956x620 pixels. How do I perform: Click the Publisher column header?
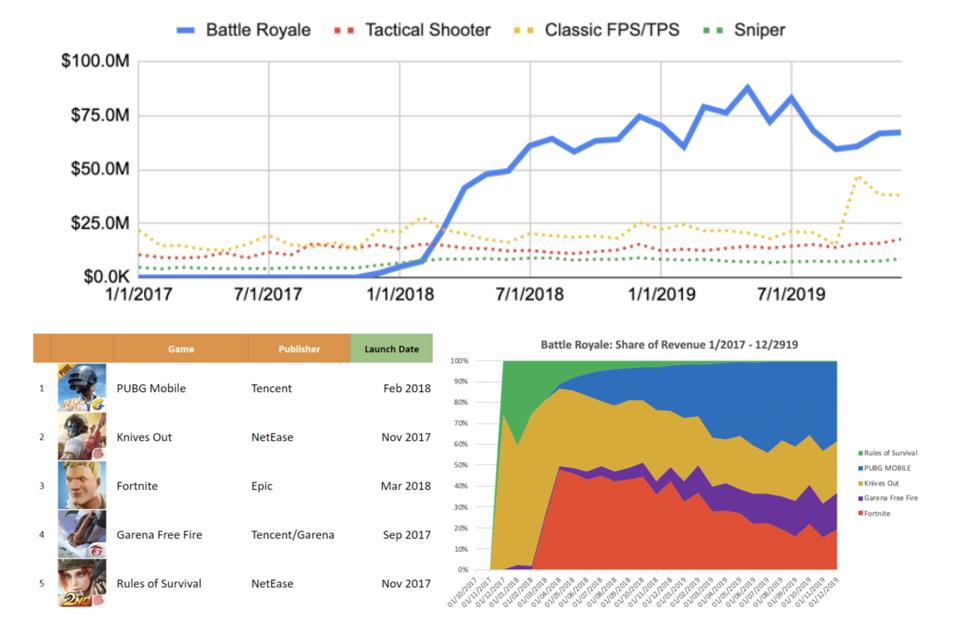pyautogui.click(x=299, y=349)
